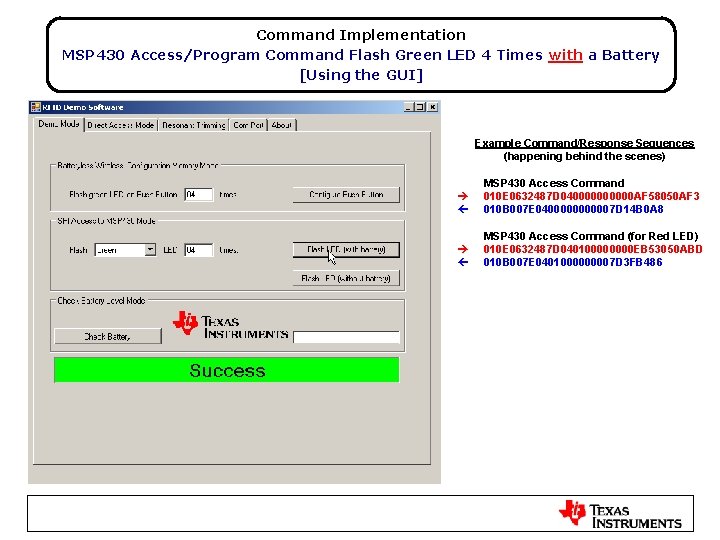Expand the LED color dropdown arrow
The height and width of the screenshot is (540, 720).
[x=150, y=250]
